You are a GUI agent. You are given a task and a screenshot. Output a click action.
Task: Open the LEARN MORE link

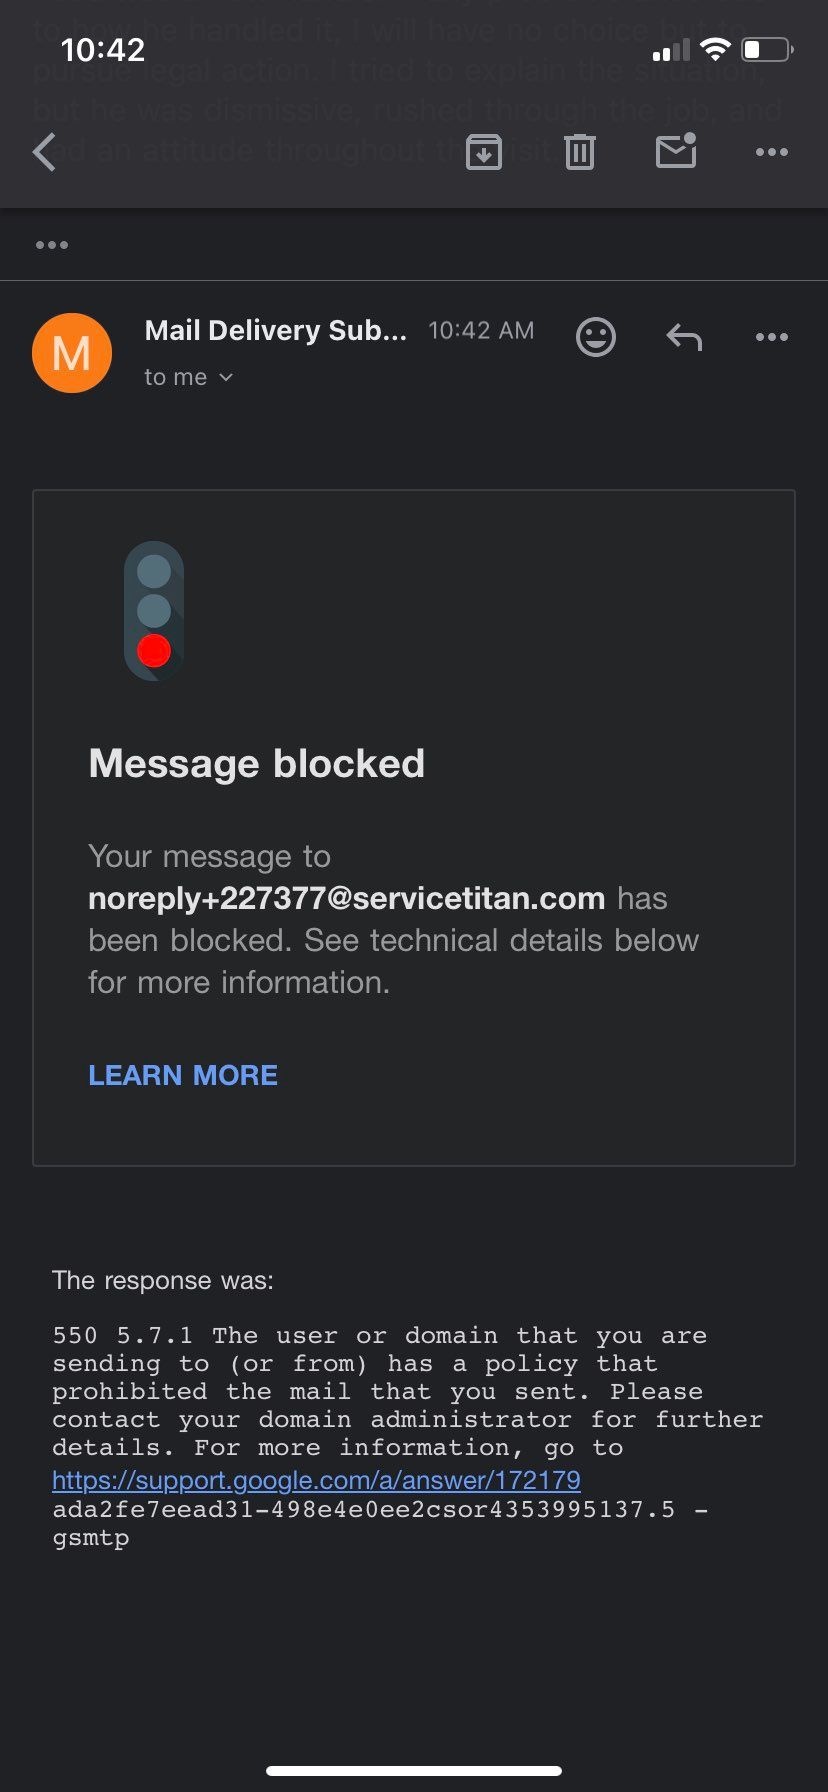(183, 1075)
